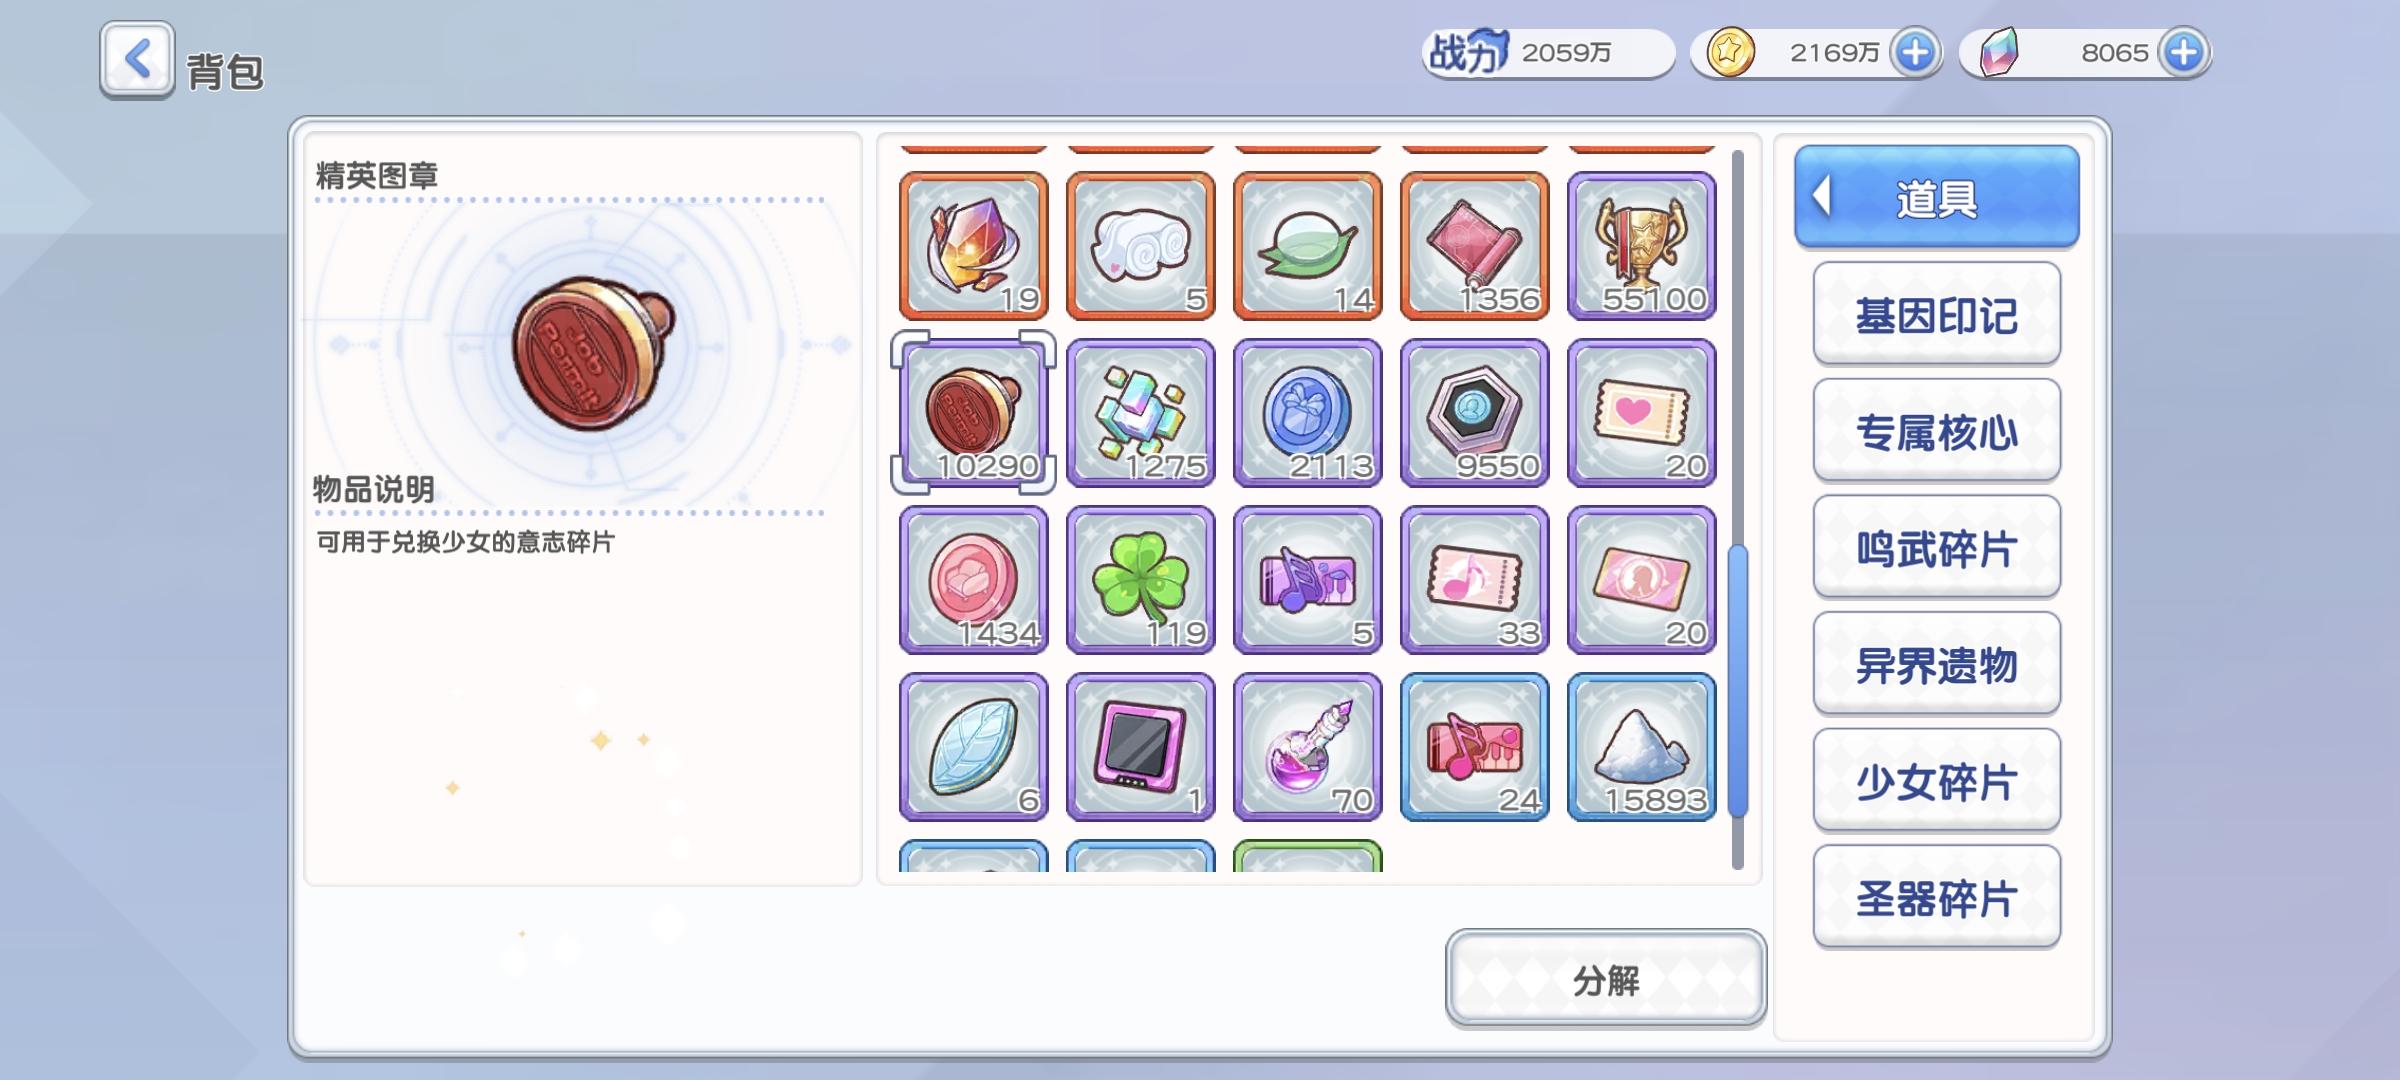This screenshot has width=2400, height=1080.
Task: Select the red crystal gem item
Action: coord(973,246)
